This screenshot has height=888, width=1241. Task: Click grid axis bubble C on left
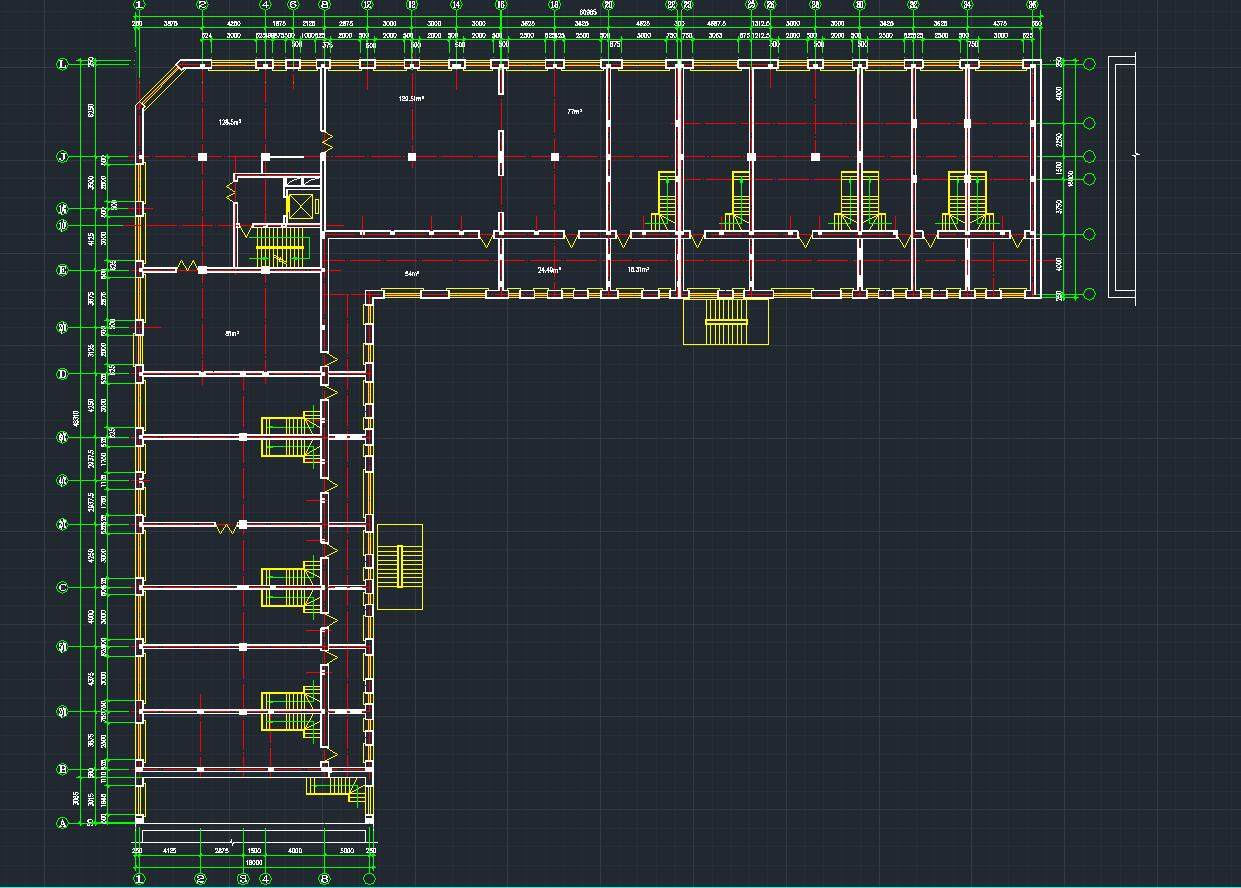coord(62,588)
